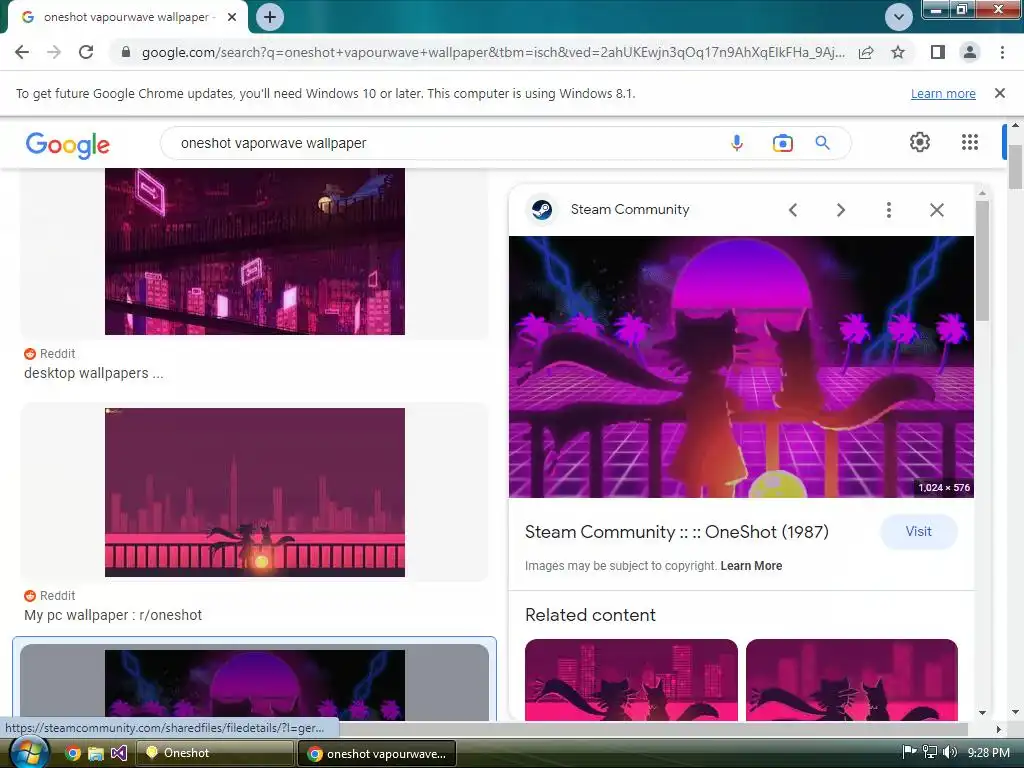Image resolution: width=1024 pixels, height=768 pixels.
Task: Open the Chrome three-dot menu
Action: coord(1002,52)
